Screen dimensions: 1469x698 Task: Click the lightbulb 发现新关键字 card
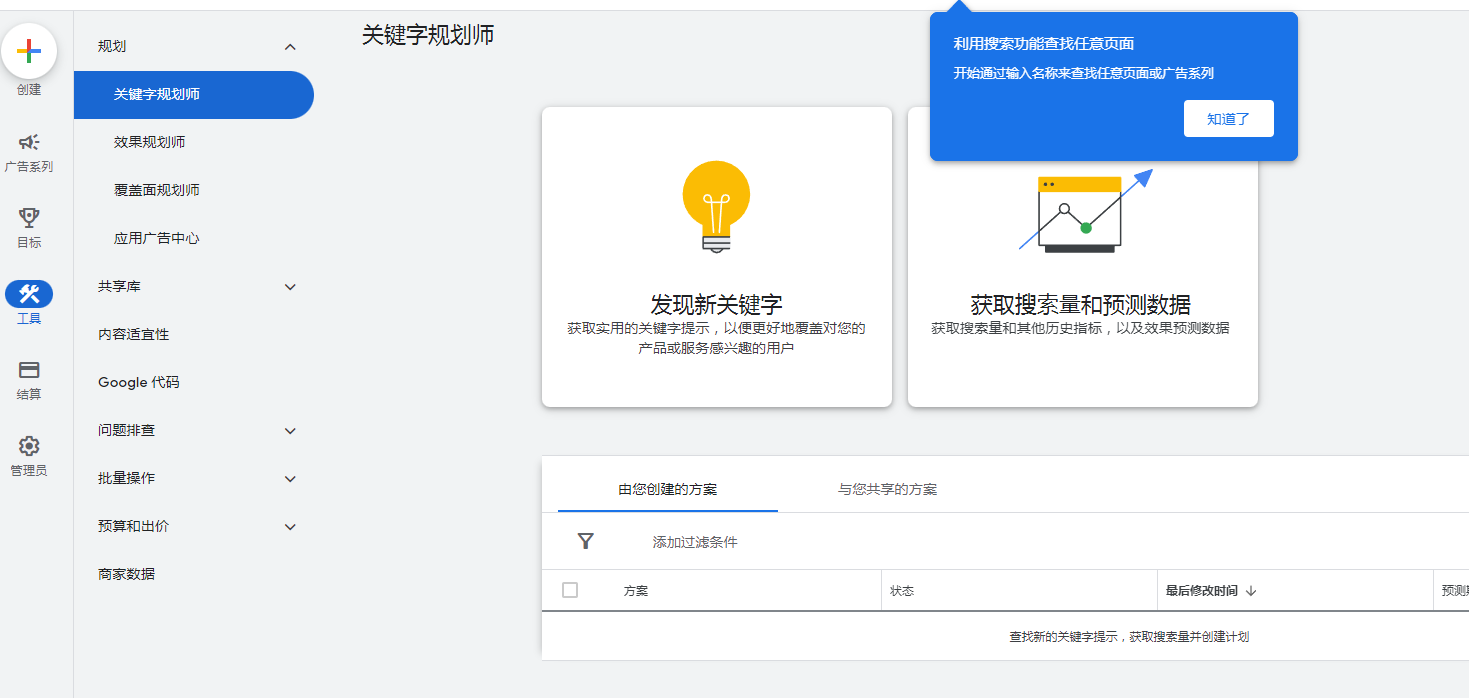point(716,257)
